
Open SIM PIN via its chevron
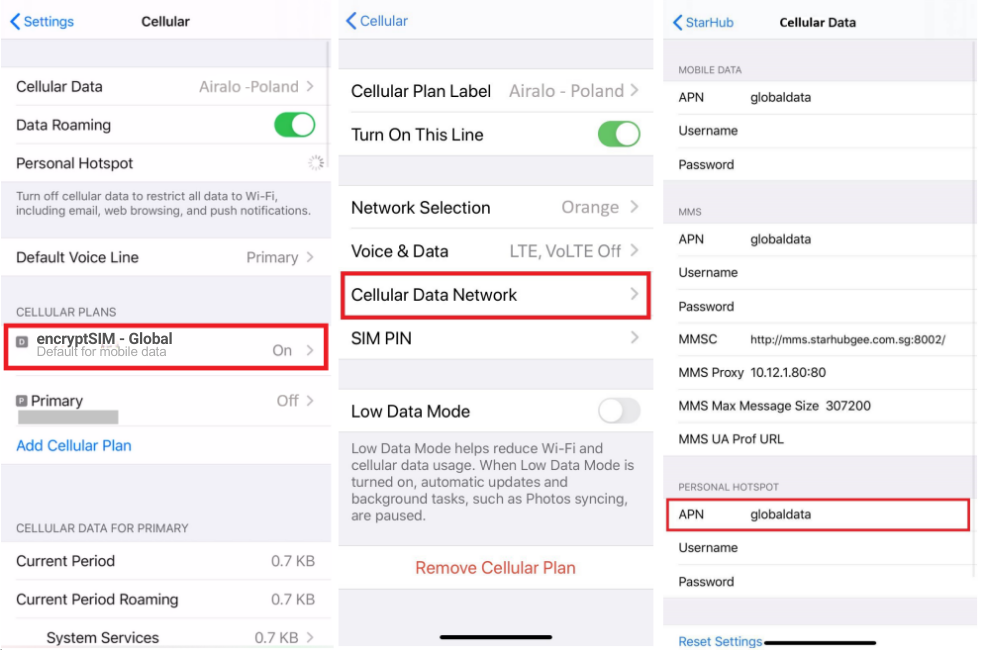click(x=634, y=338)
